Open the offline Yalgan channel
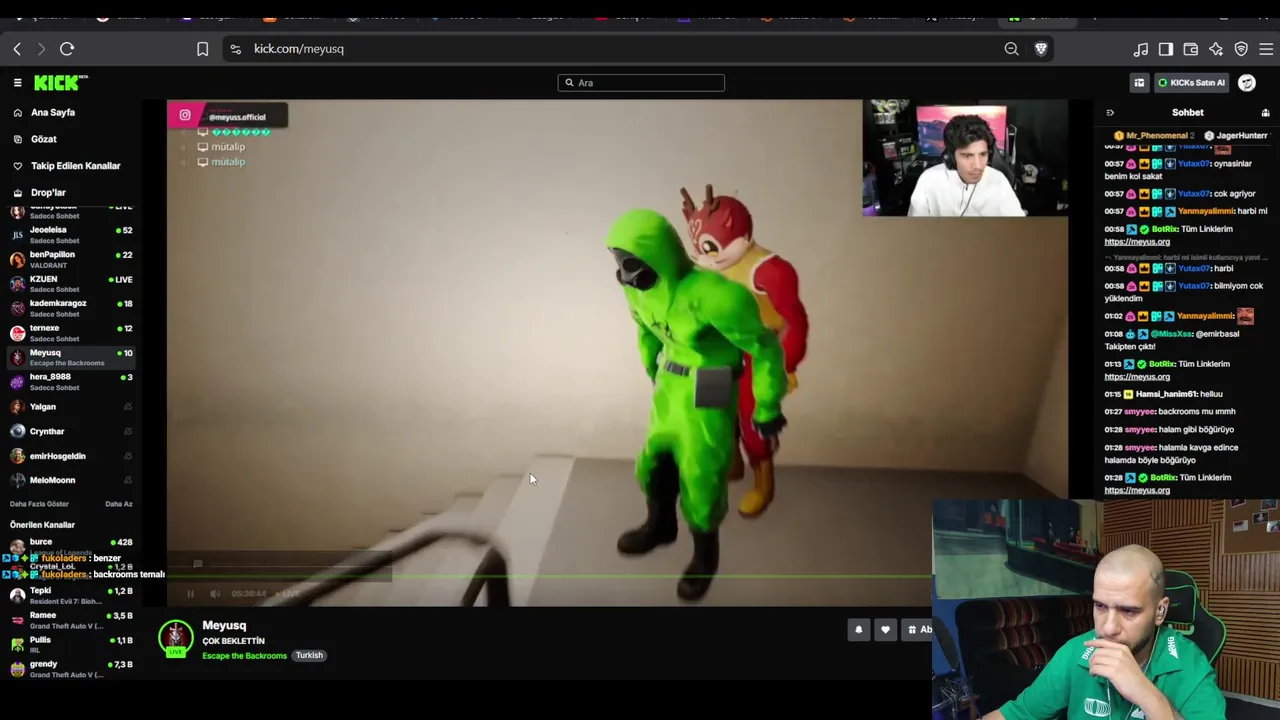Screen dimensions: 1280x720 70,407
